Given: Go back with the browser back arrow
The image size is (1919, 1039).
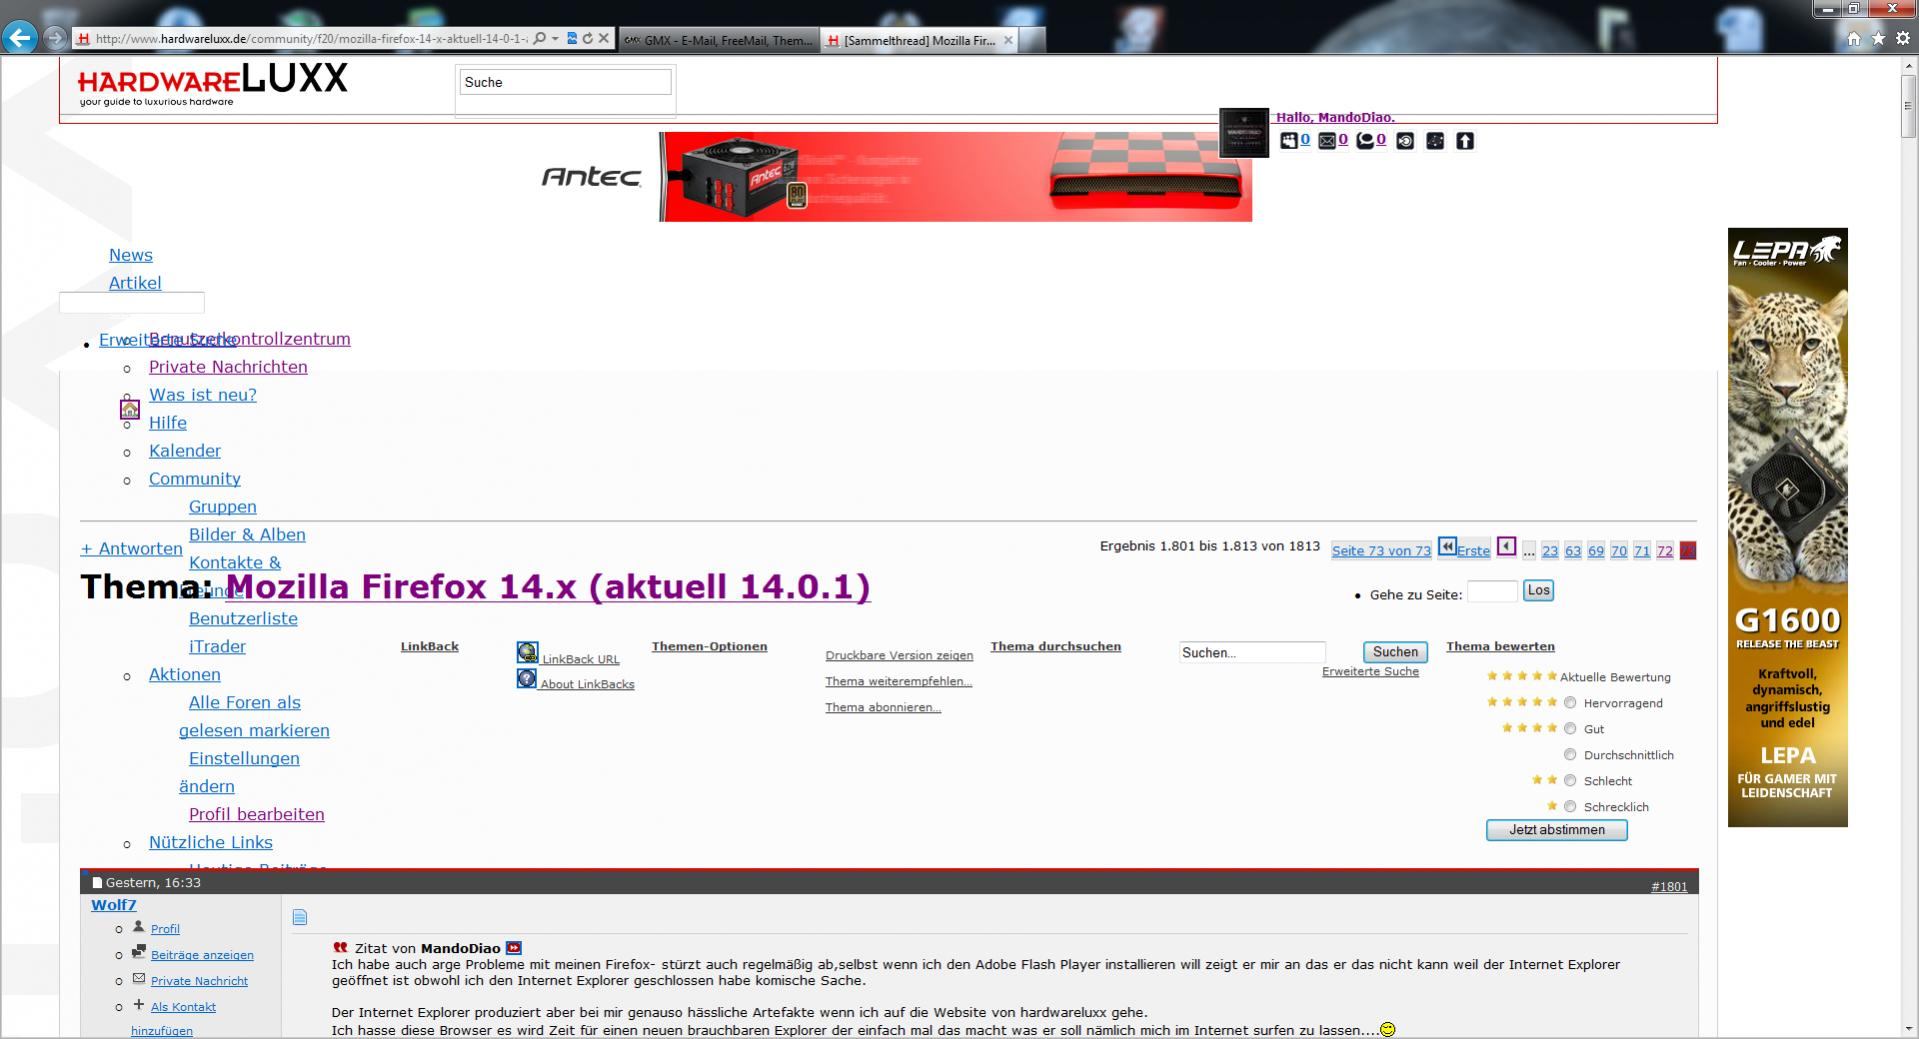Looking at the screenshot, I should click(20, 38).
